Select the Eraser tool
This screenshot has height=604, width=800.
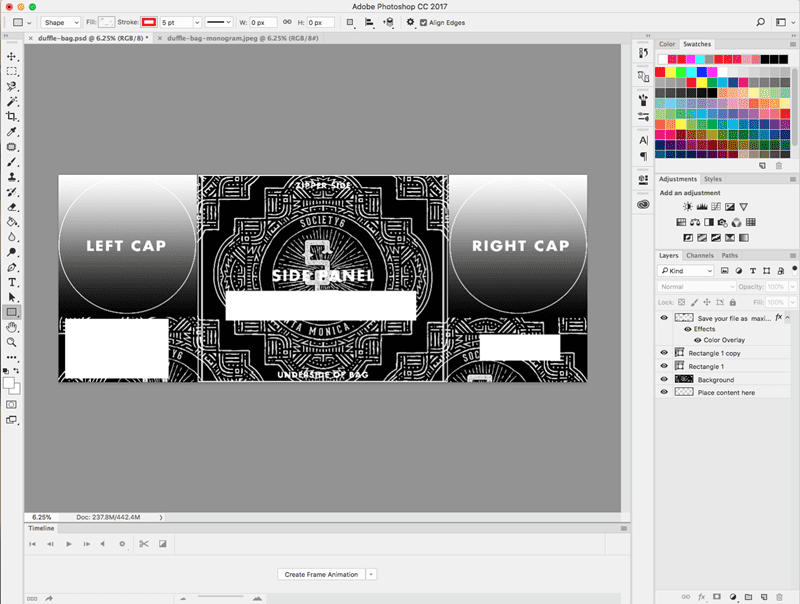pyautogui.click(x=12, y=207)
